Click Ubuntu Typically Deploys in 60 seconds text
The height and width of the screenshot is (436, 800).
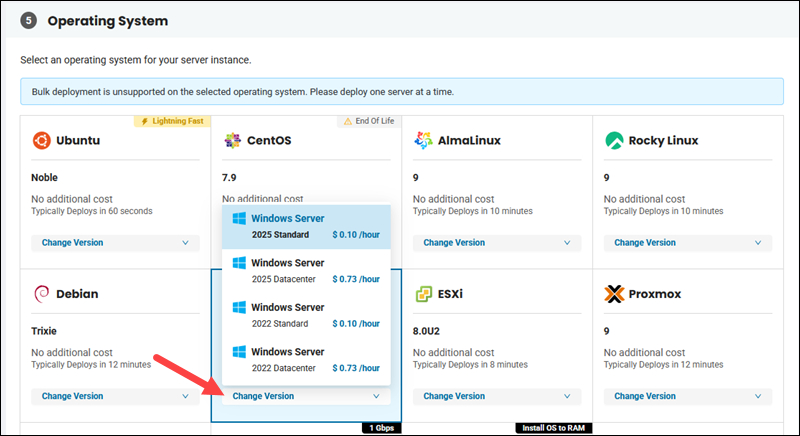tap(92, 211)
